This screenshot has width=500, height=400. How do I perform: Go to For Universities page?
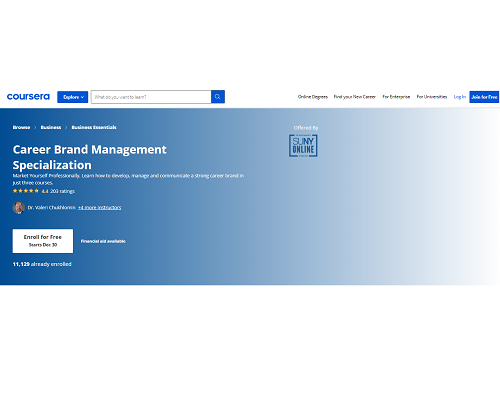click(432, 97)
